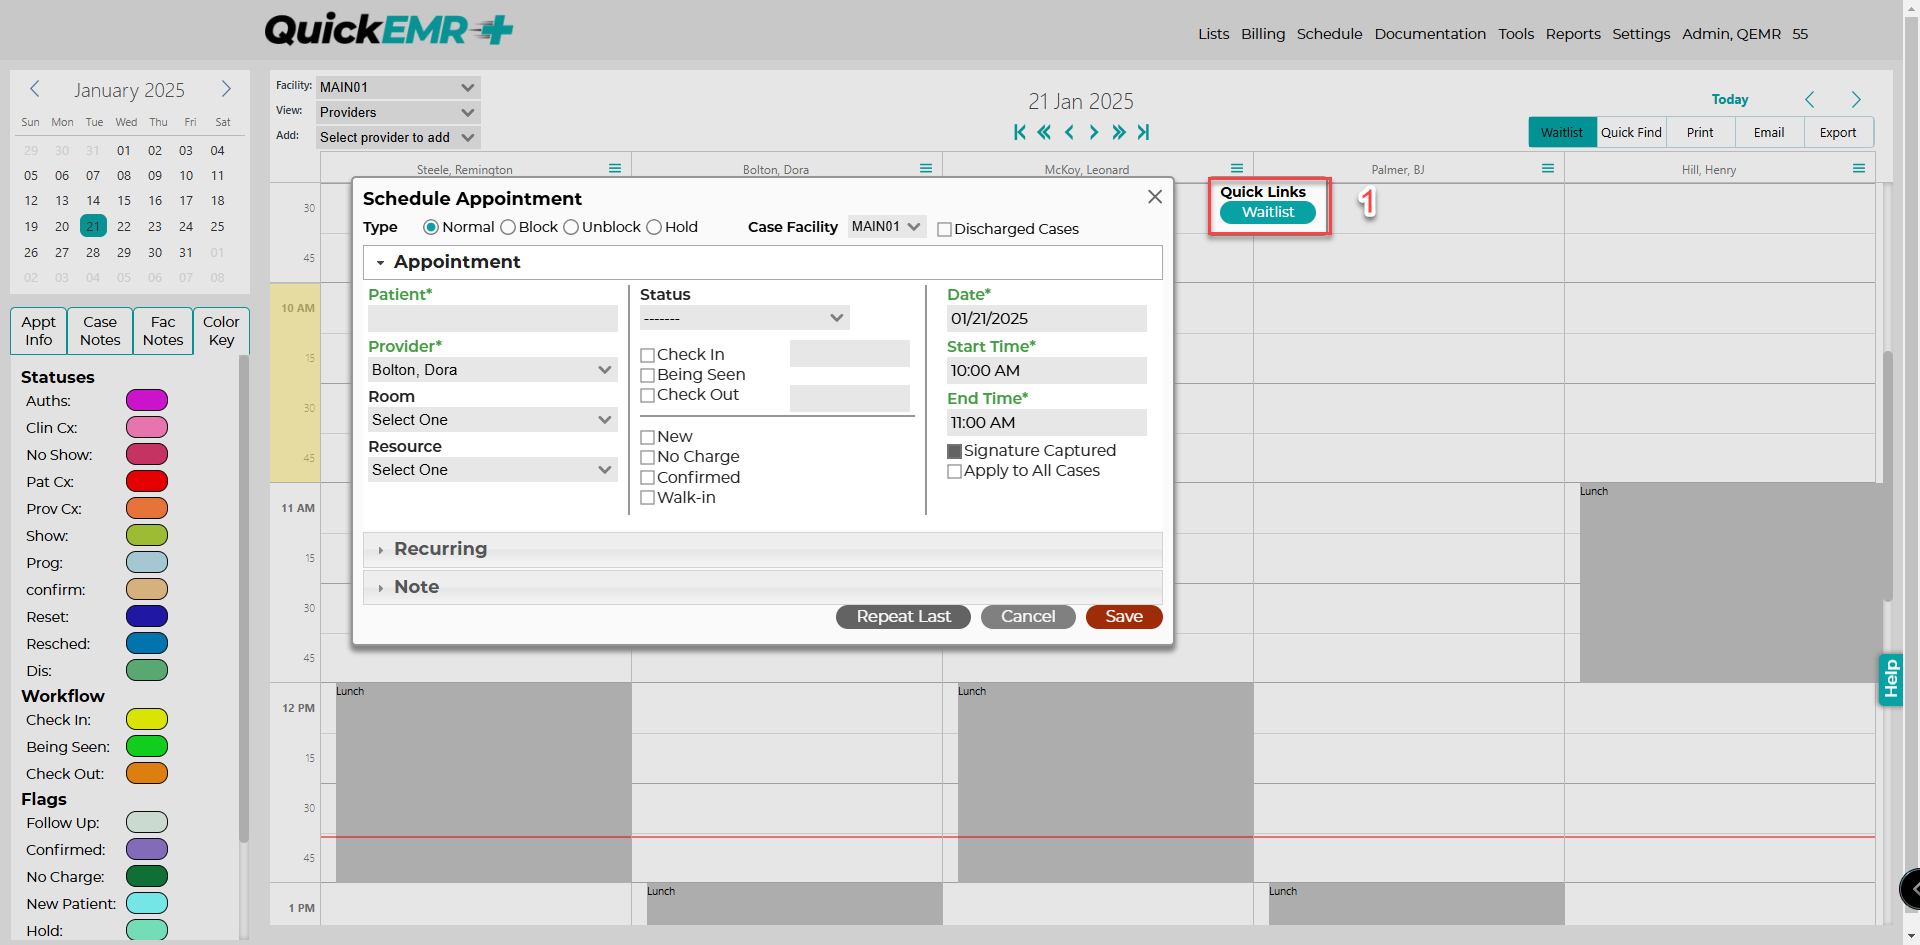The height and width of the screenshot is (945, 1920).
Task: Open the Tools menu
Action: click(x=1516, y=34)
